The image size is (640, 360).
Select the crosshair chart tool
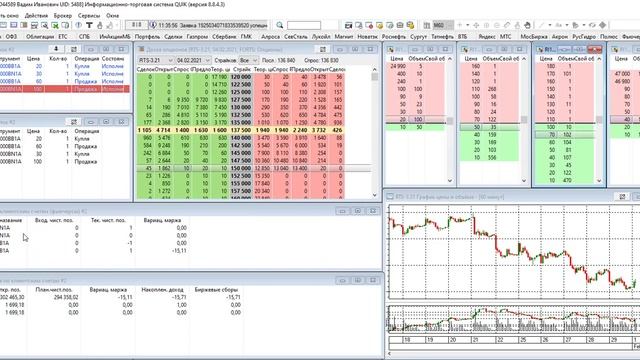coord(476,25)
